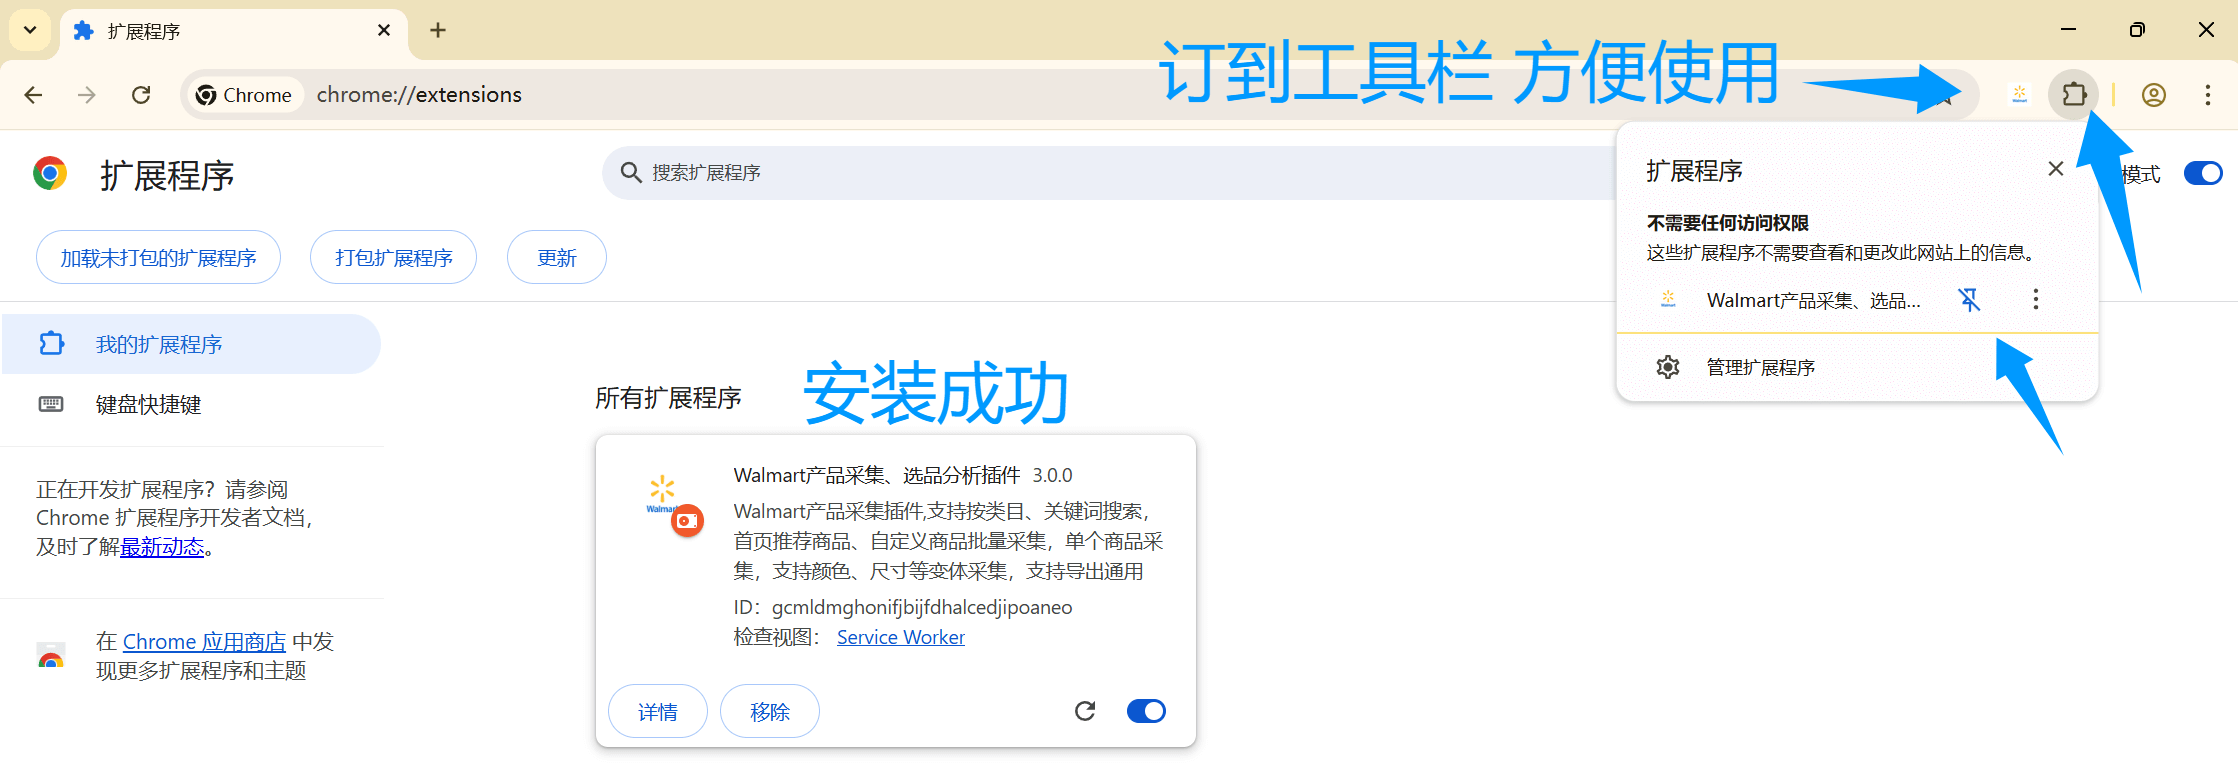Screen dimensions: 2238x779
Task: Click the Walmart产品采集、选品分析插件 title text
Action: click(x=877, y=475)
